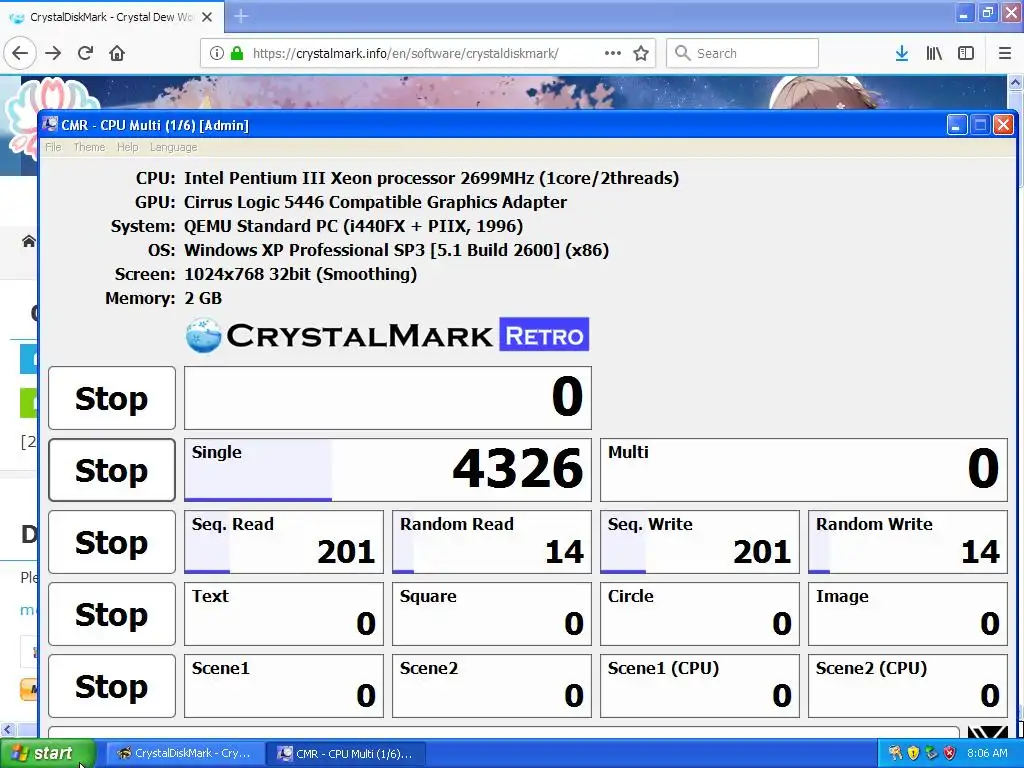Click the Windows XP Professional SP3 text
Image resolution: width=1024 pixels, height=768 pixels.
click(396, 250)
